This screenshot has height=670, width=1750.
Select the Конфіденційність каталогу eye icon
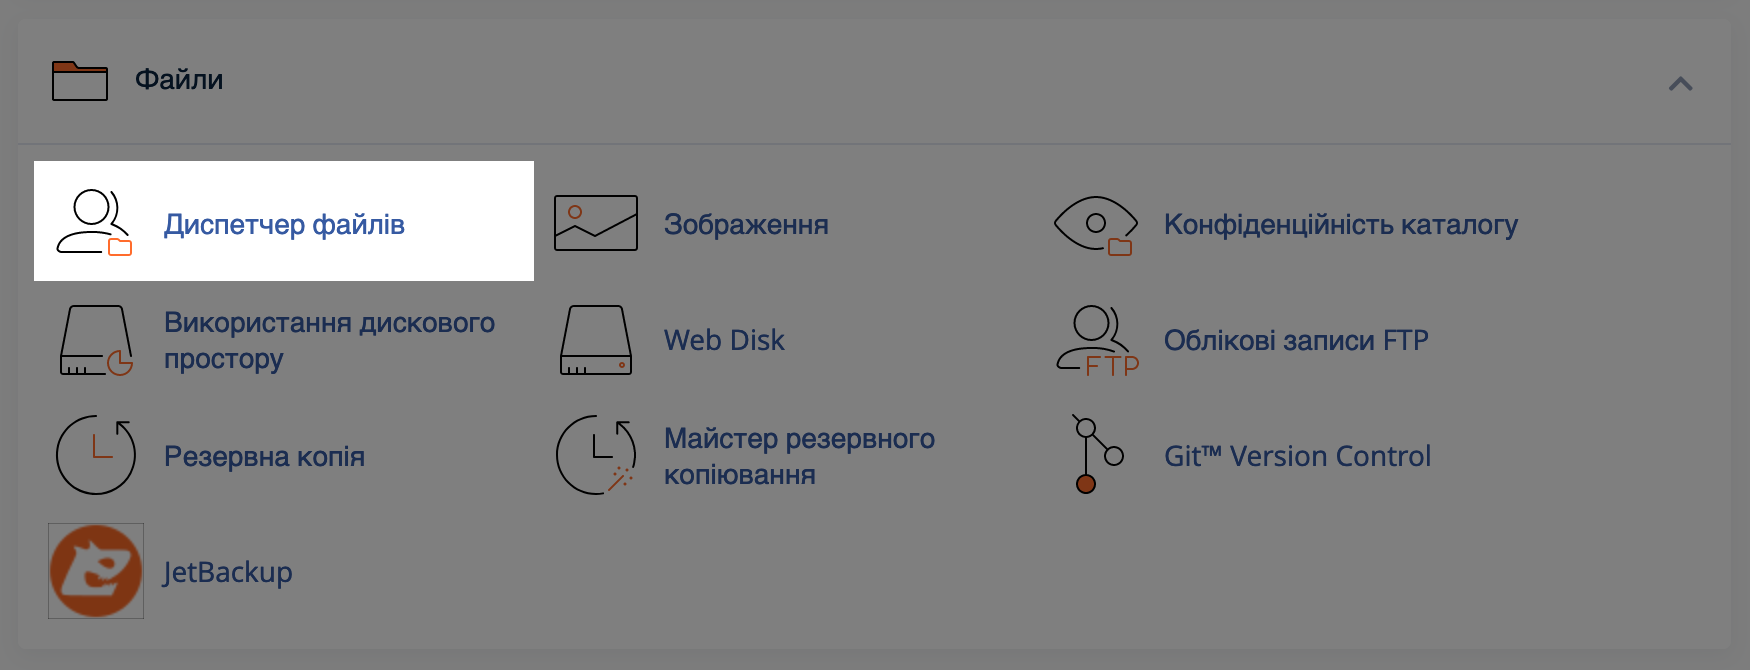point(1096,225)
